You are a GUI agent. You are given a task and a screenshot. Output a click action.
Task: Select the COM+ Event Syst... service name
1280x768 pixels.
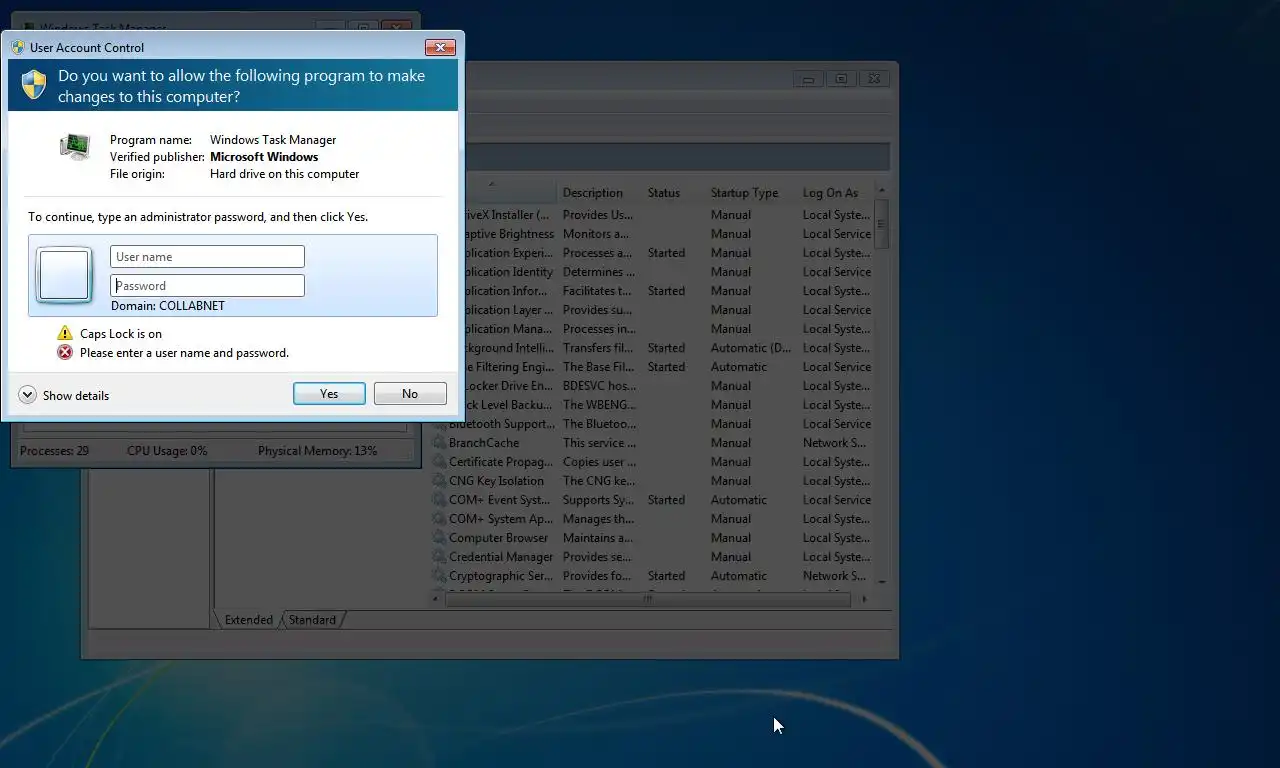click(x=499, y=500)
